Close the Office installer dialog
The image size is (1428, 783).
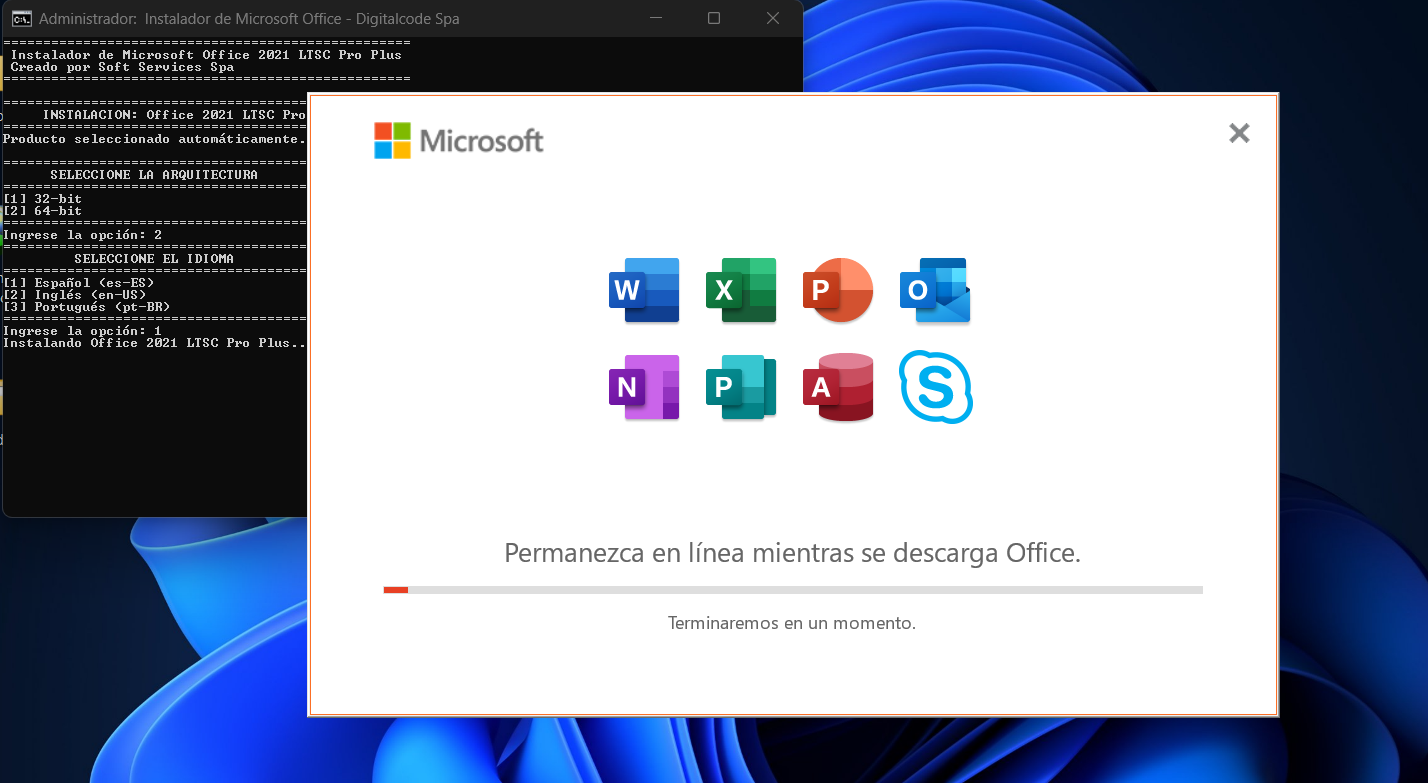coord(1239,133)
